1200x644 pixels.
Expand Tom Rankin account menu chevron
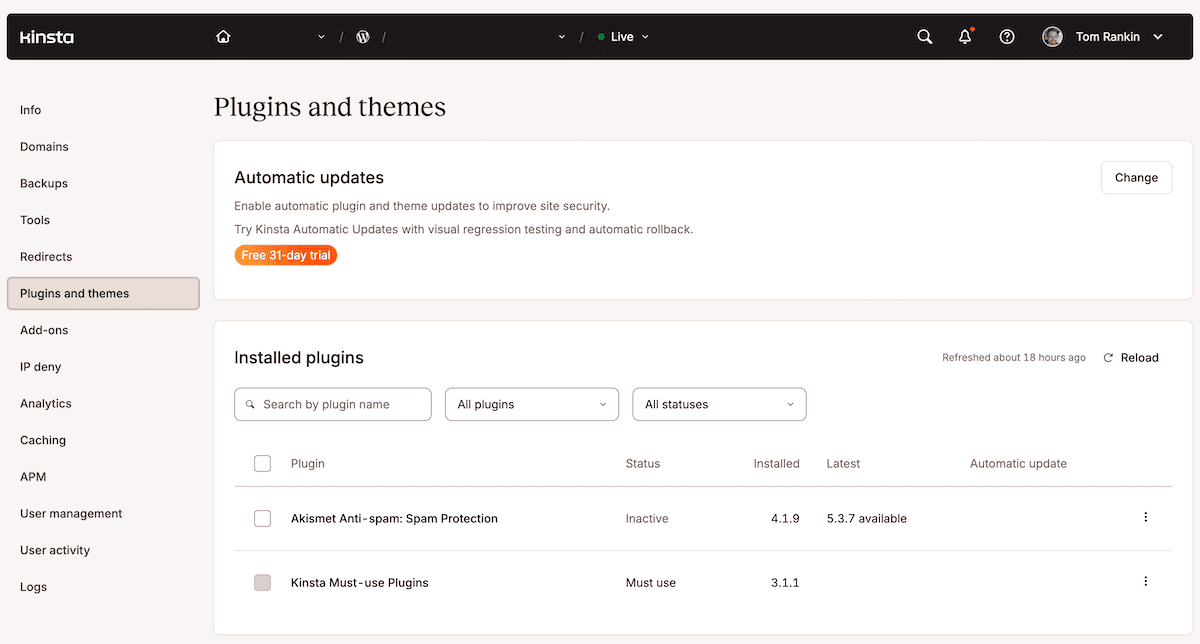click(x=1158, y=37)
